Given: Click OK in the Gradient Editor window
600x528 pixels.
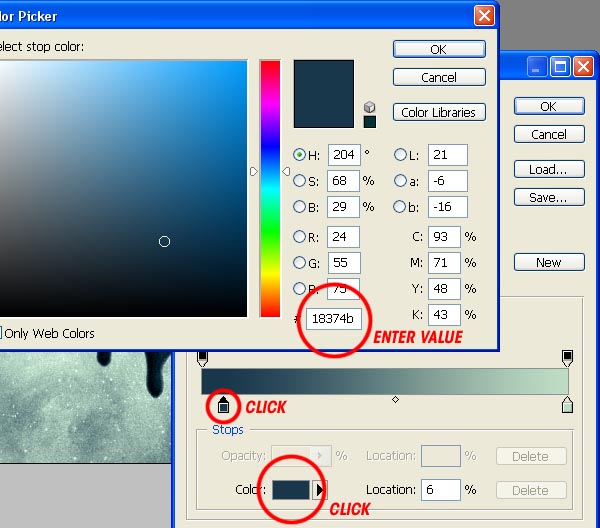Looking at the screenshot, I should 549,106.
